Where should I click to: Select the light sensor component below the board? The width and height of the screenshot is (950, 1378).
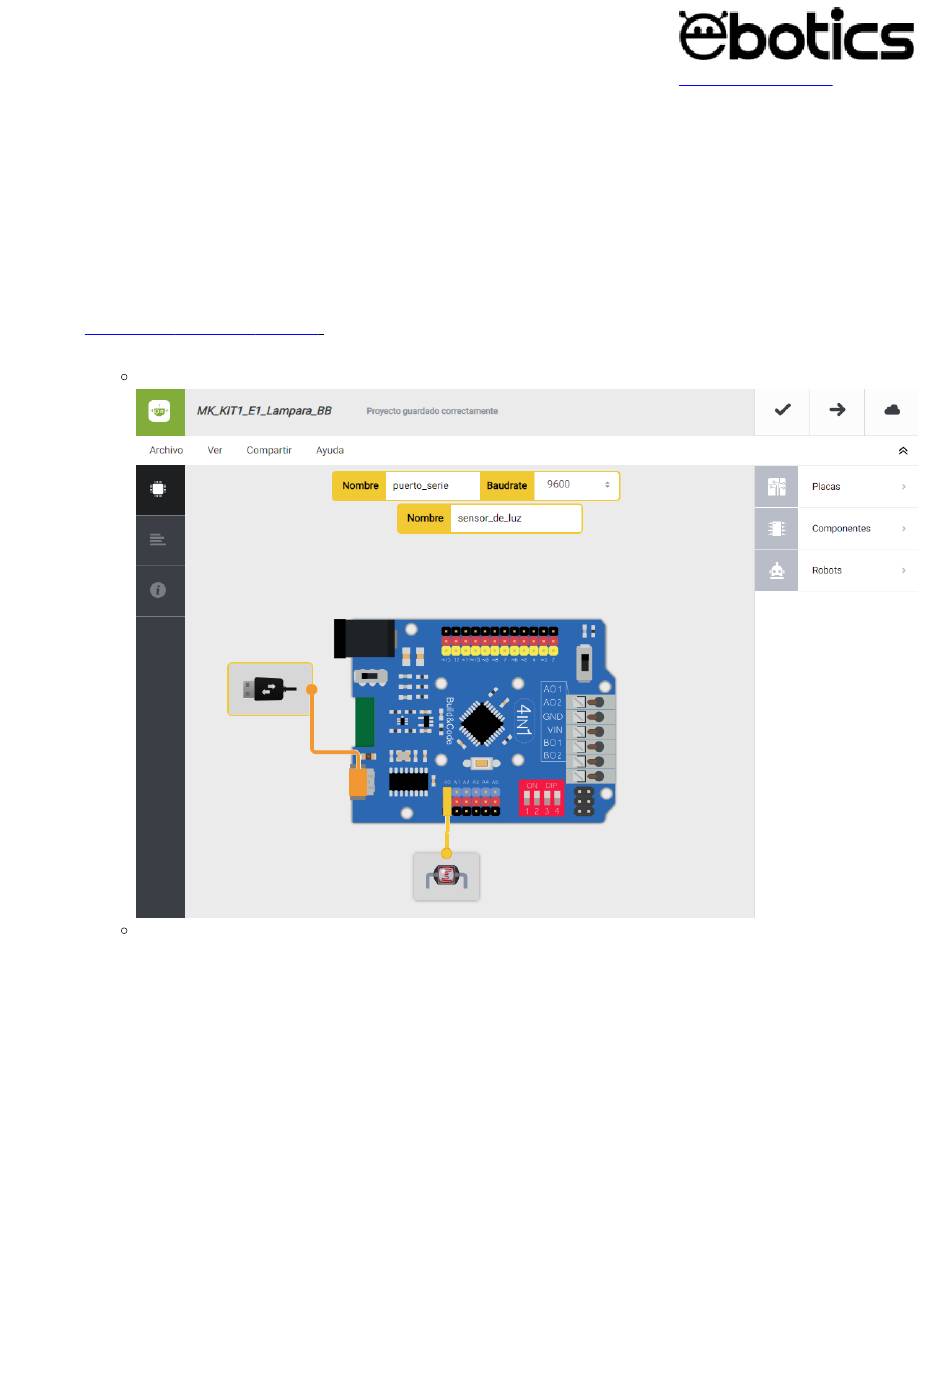(447, 877)
